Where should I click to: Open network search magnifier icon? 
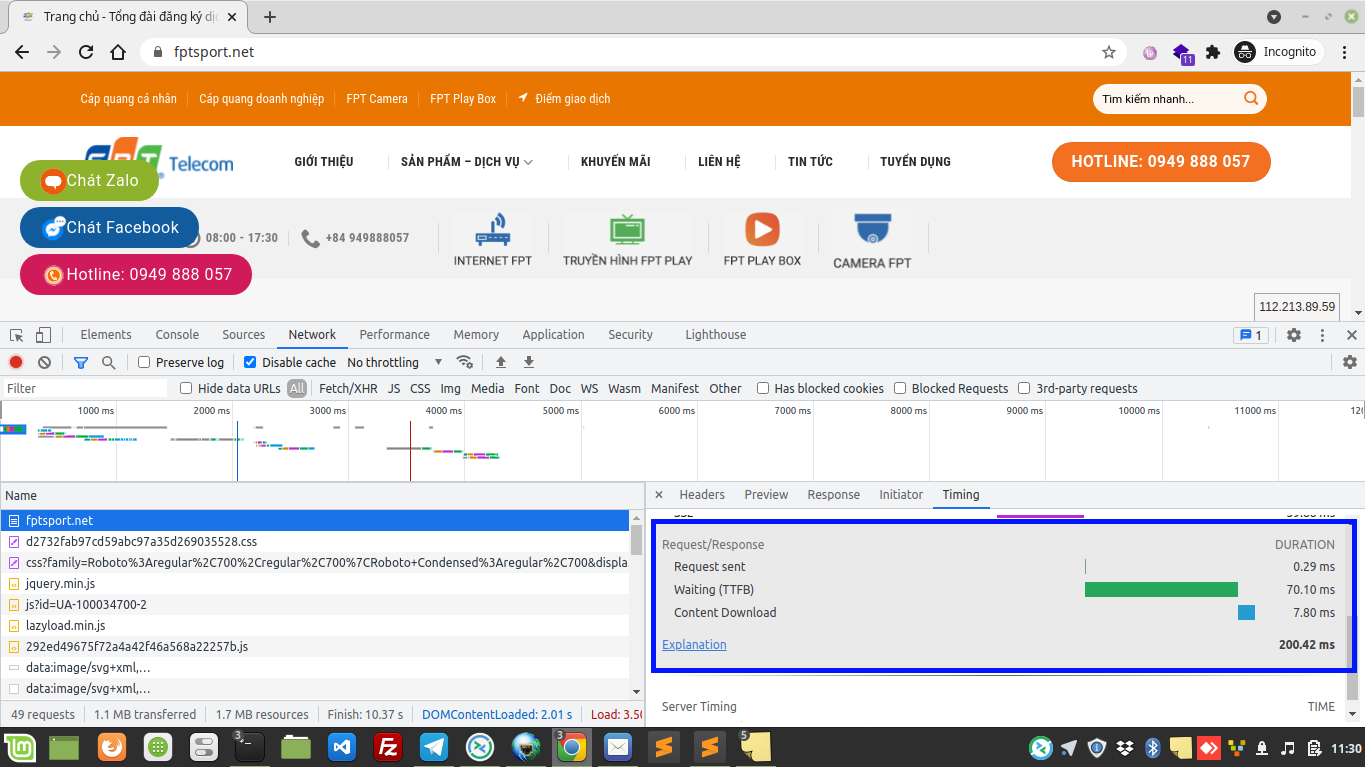108,362
